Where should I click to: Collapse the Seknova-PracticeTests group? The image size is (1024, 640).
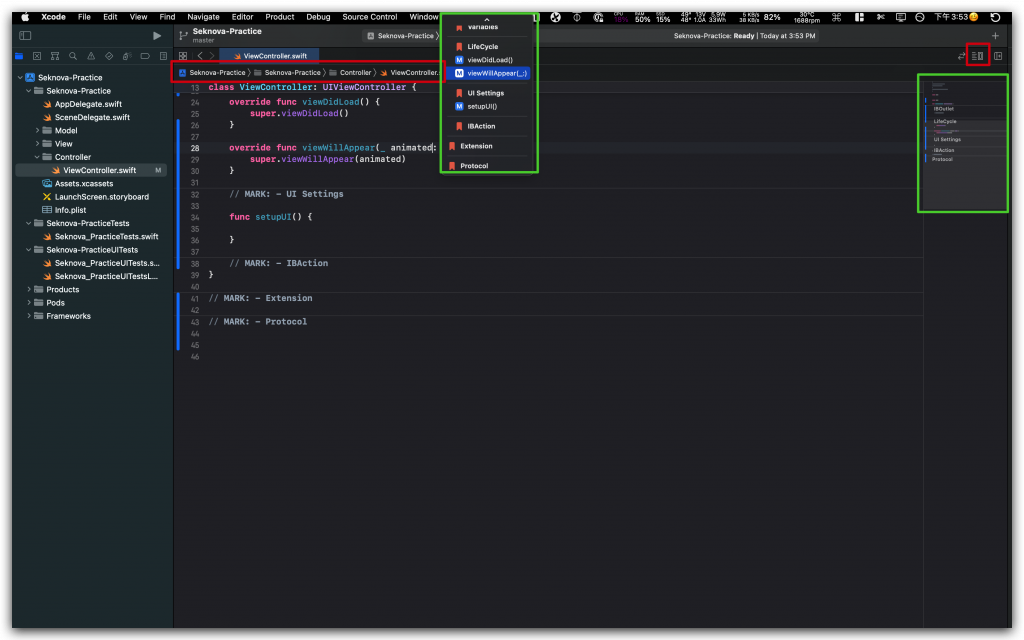[x=29, y=223]
